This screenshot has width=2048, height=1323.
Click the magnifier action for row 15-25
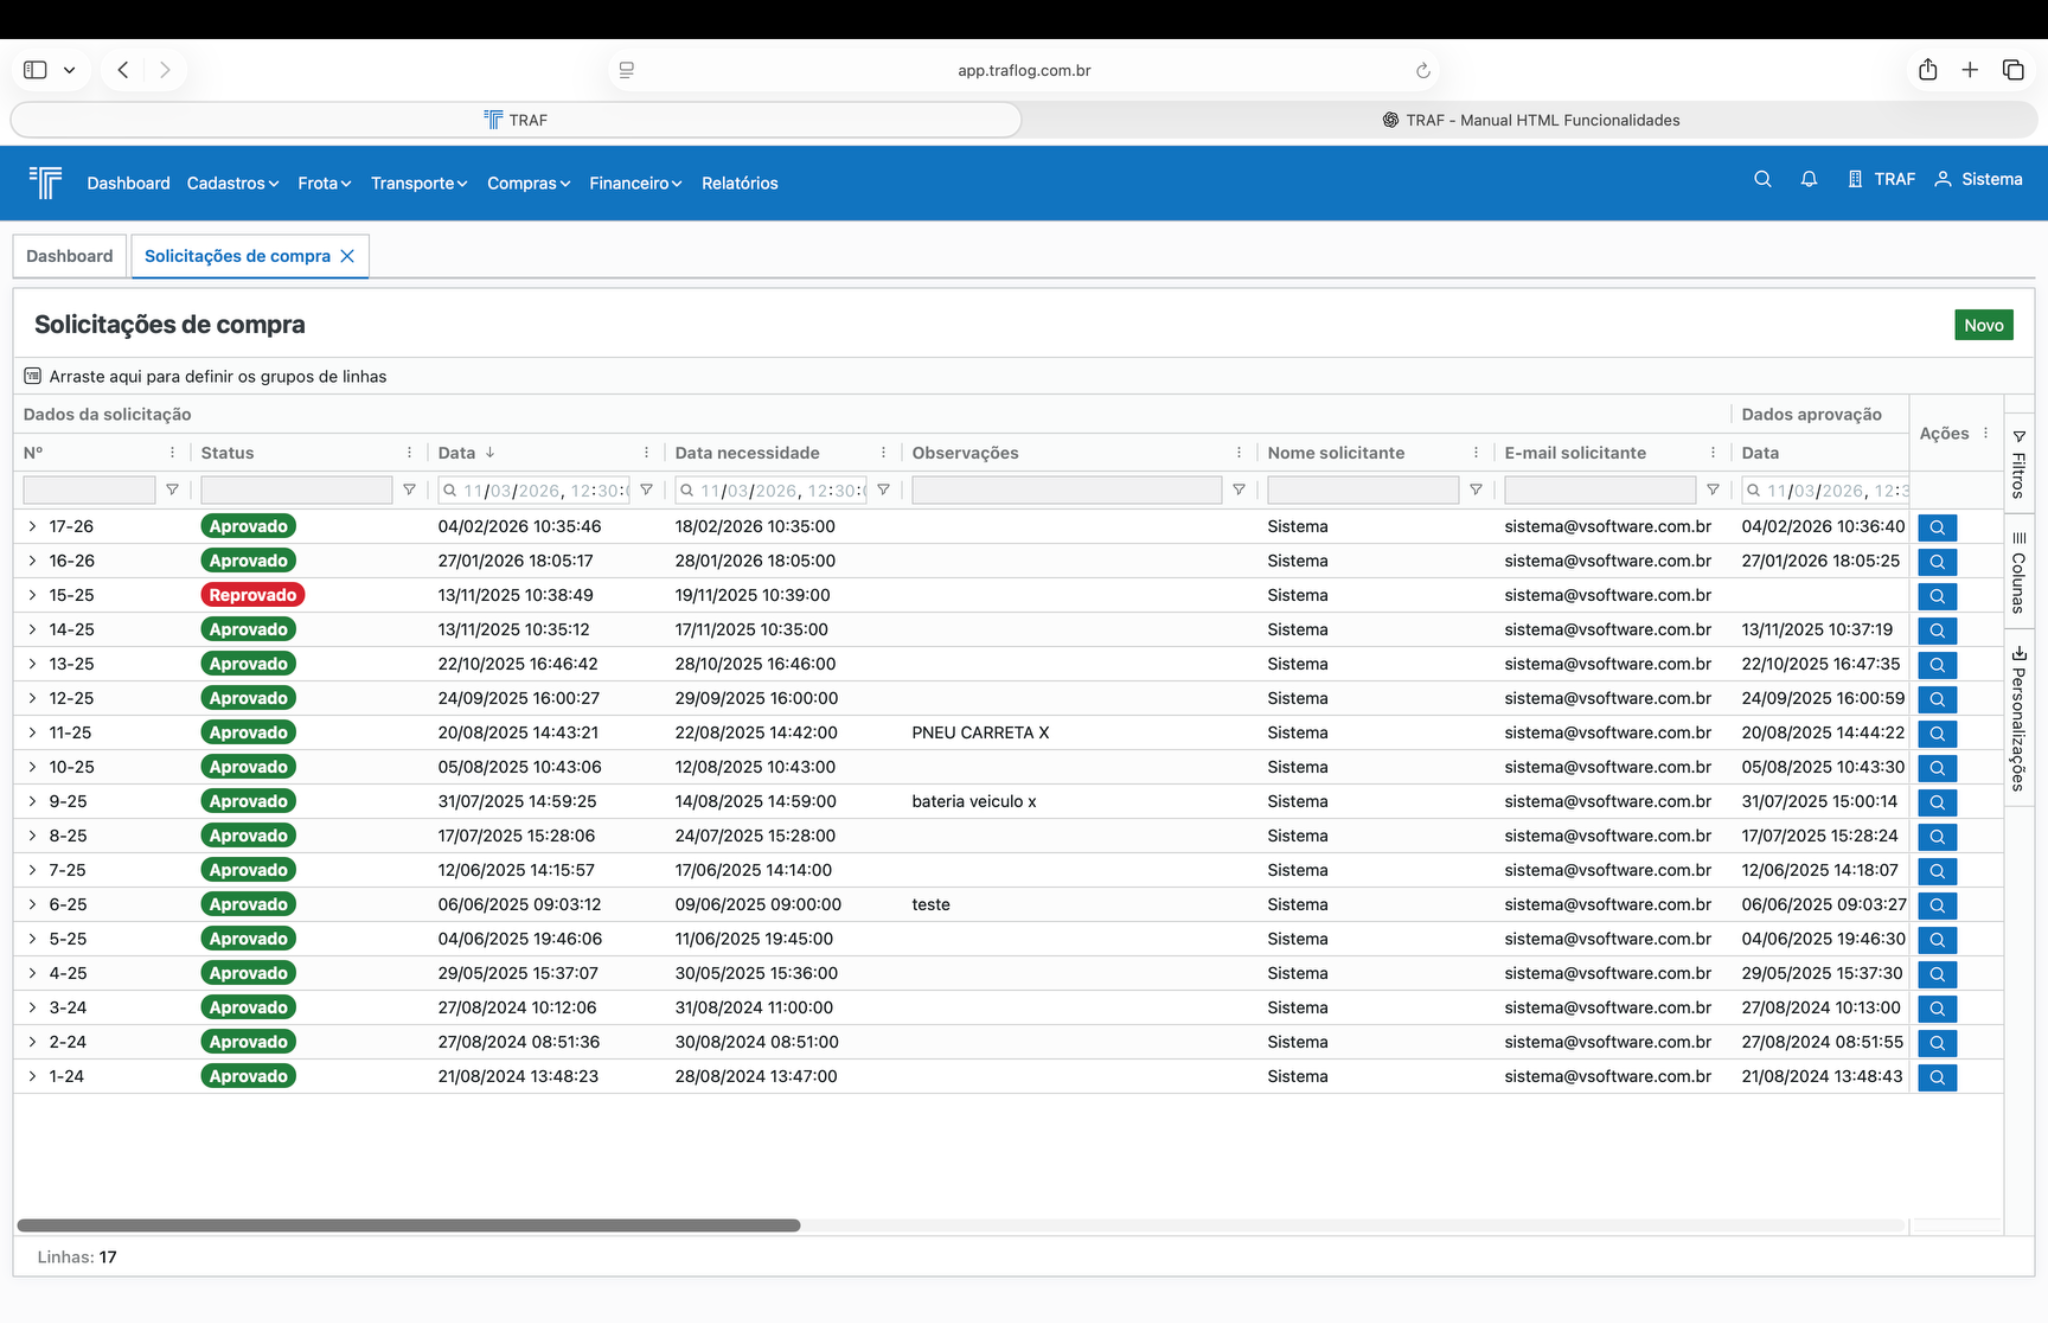(x=1936, y=596)
